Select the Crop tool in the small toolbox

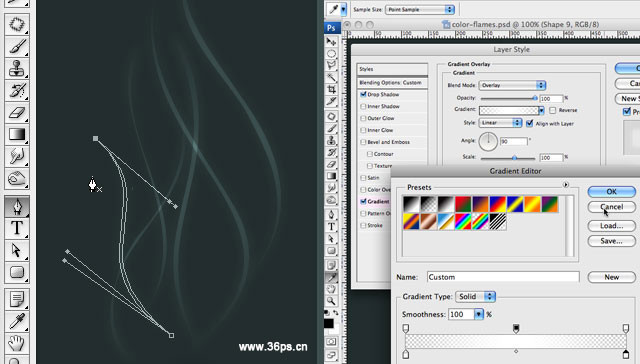point(331,89)
